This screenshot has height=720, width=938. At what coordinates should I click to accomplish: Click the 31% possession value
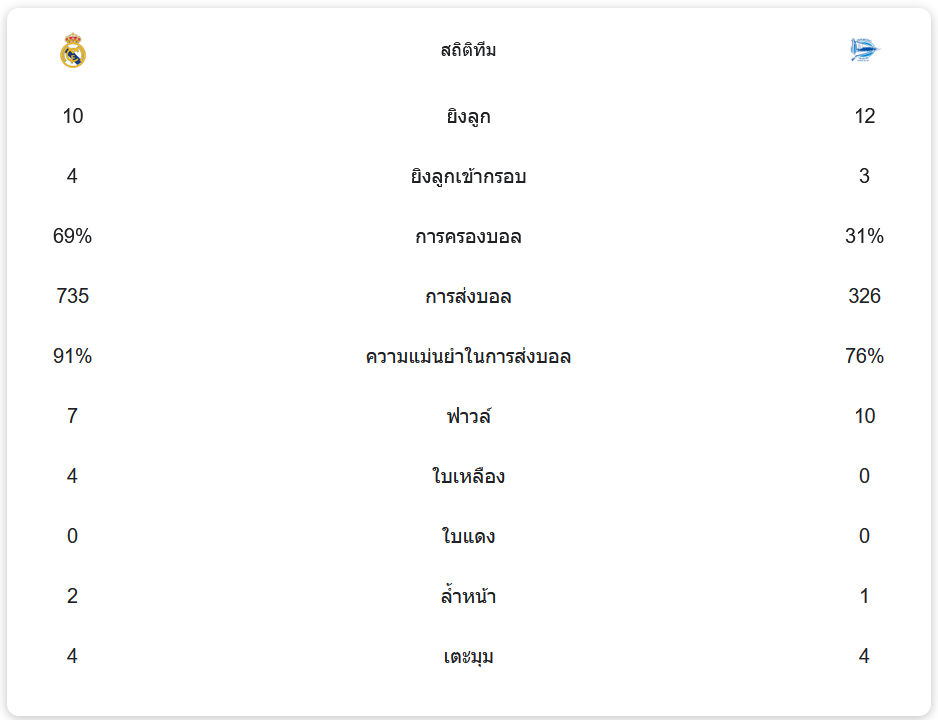(864, 237)
